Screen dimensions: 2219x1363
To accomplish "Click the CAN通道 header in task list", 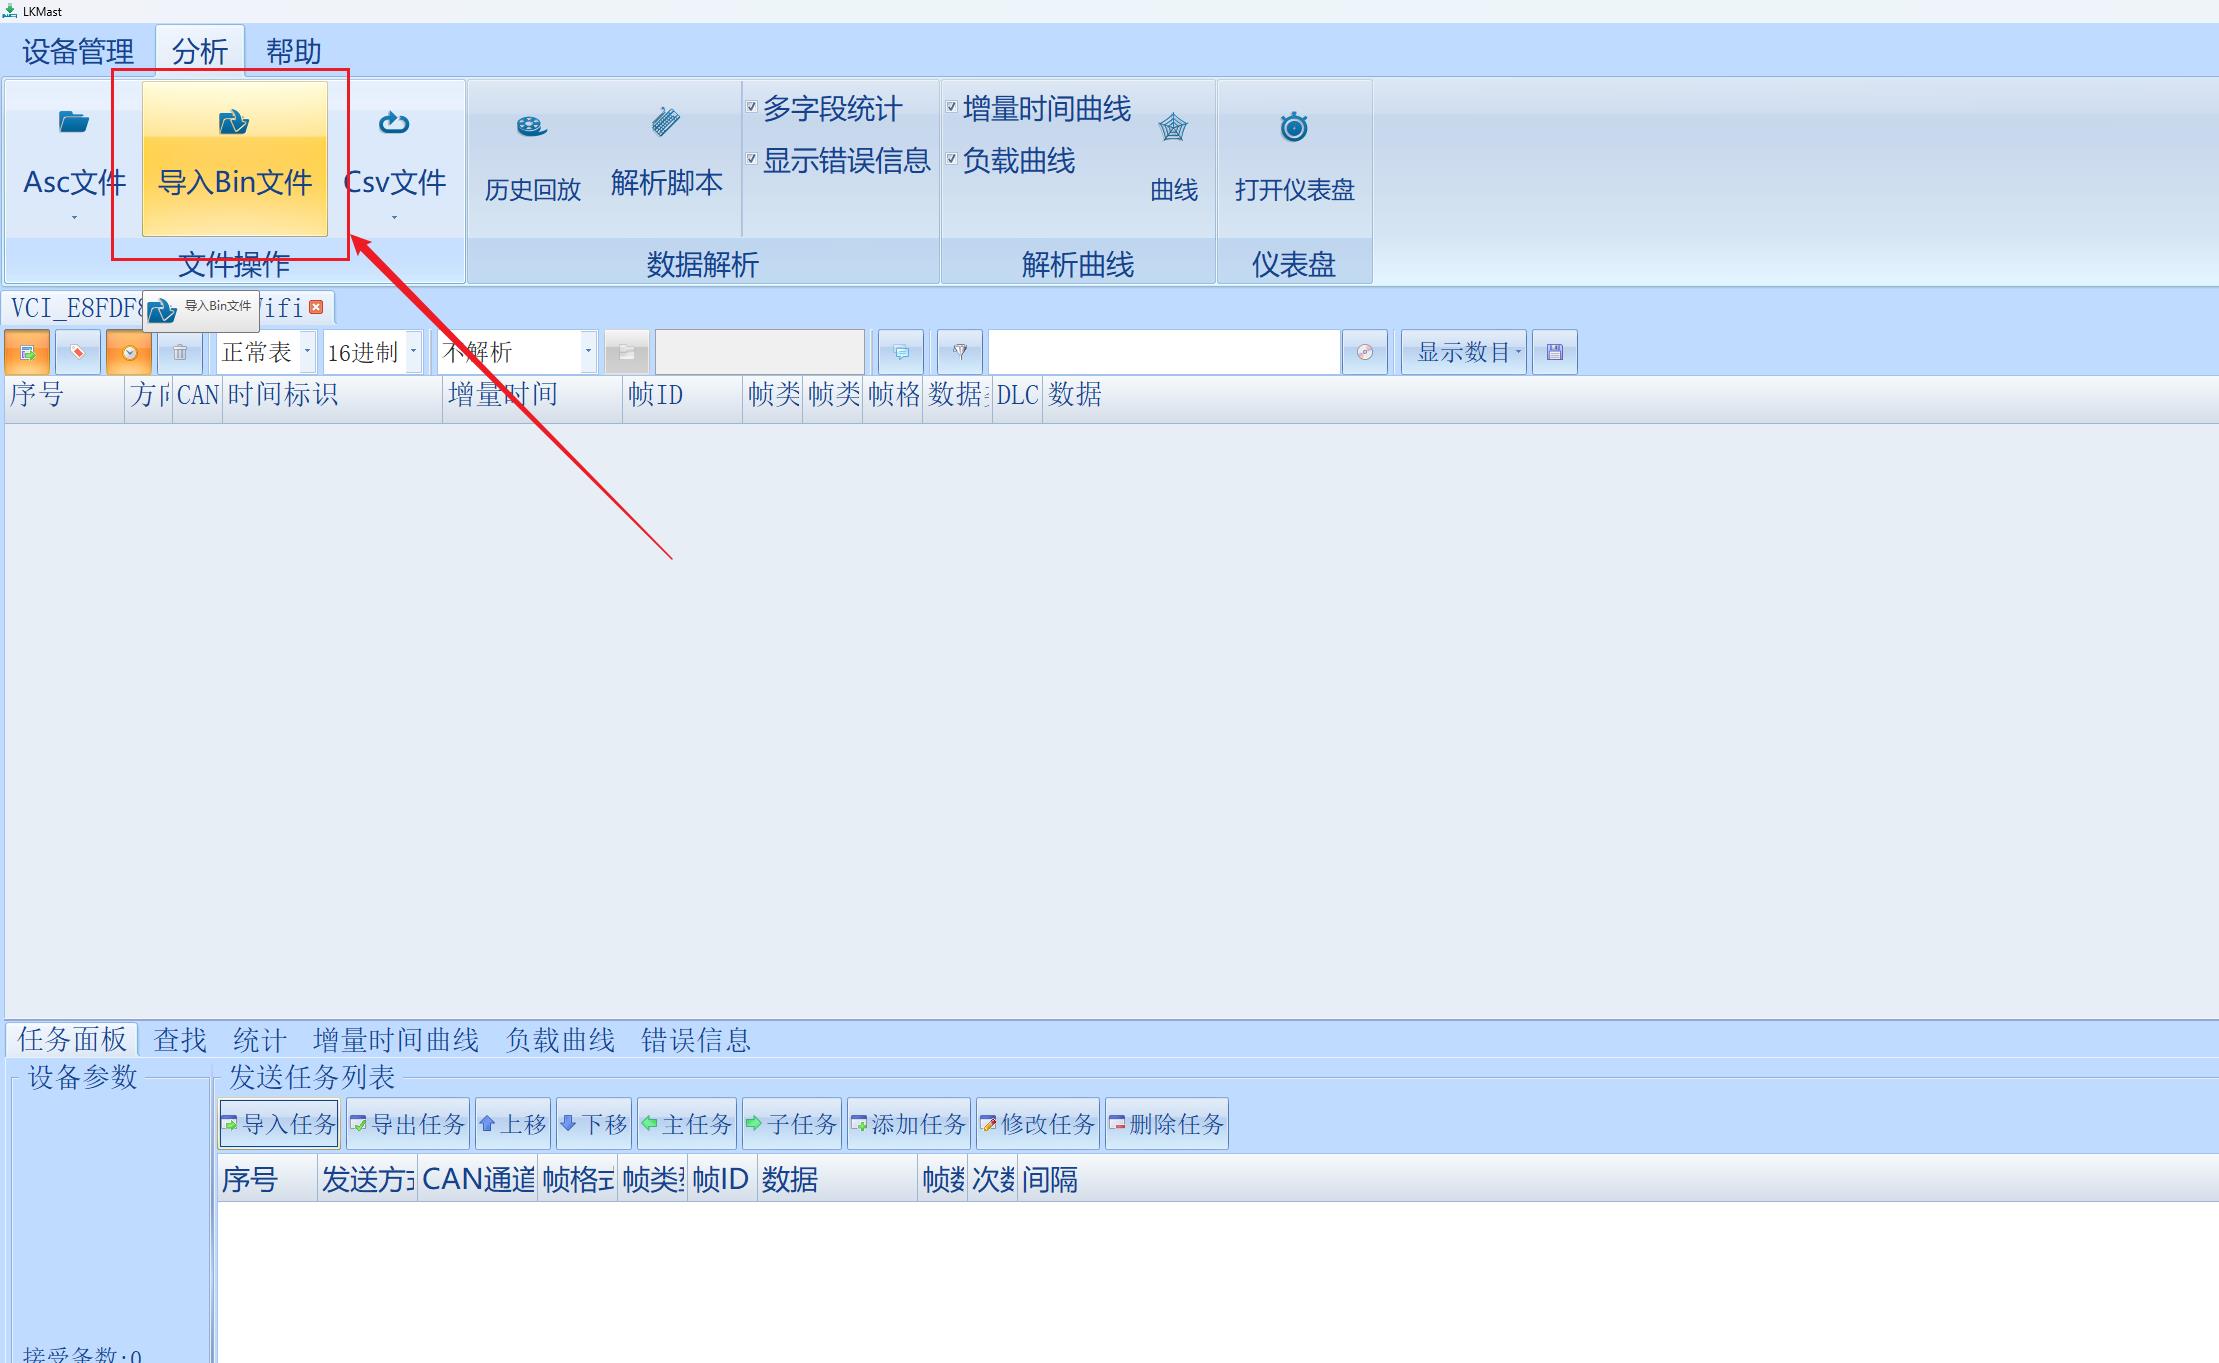I will (x=478, y=1179).
